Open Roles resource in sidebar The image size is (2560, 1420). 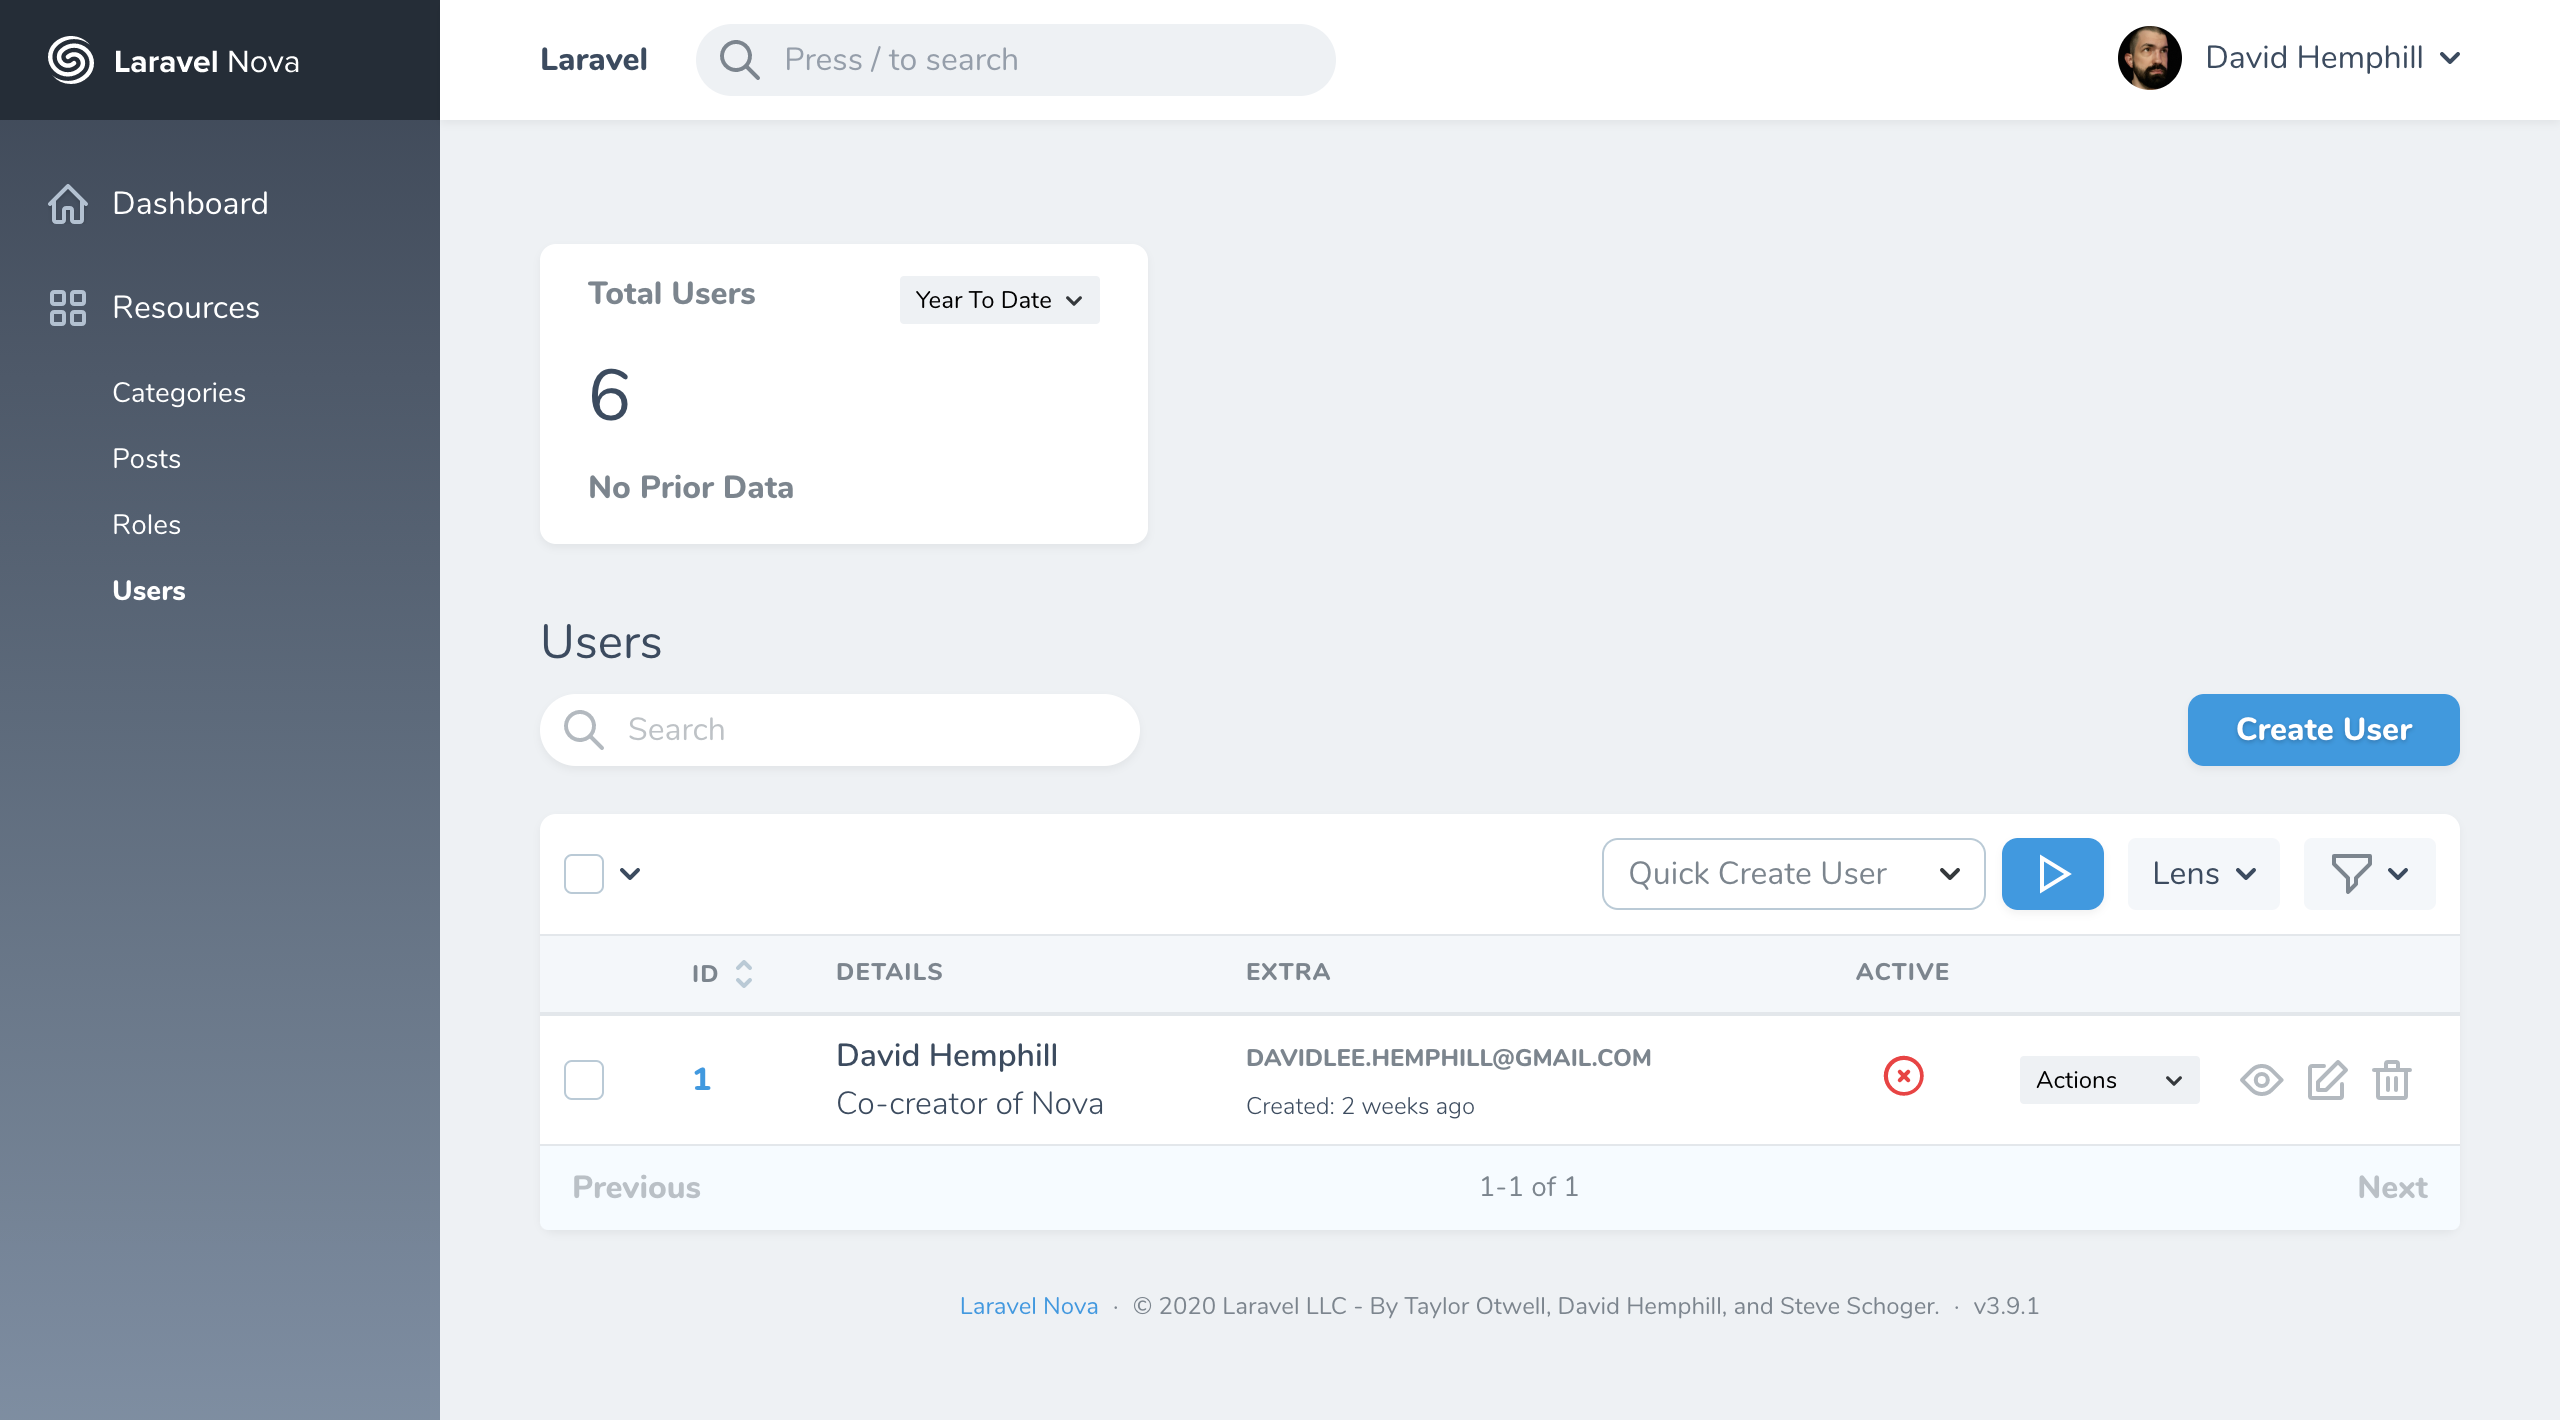click(x=146, y=525)
